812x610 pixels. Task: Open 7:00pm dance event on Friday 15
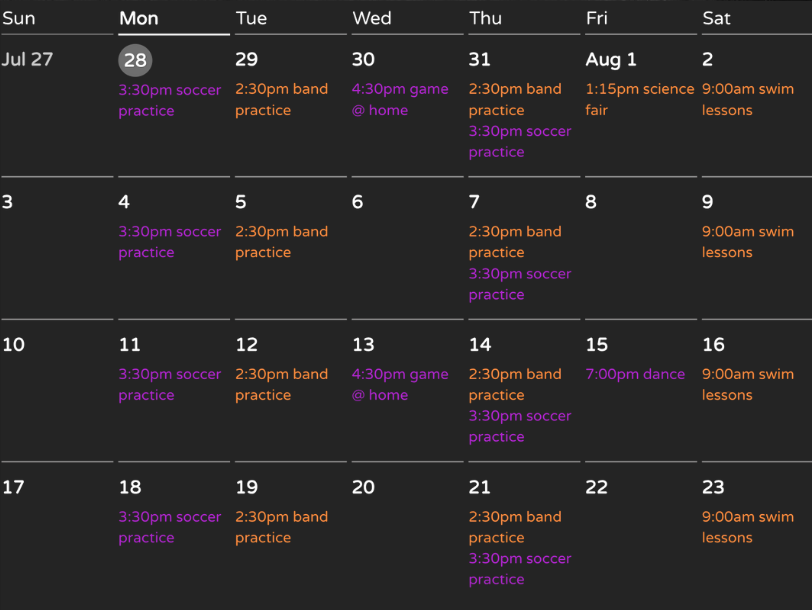(x=635, y=374)
